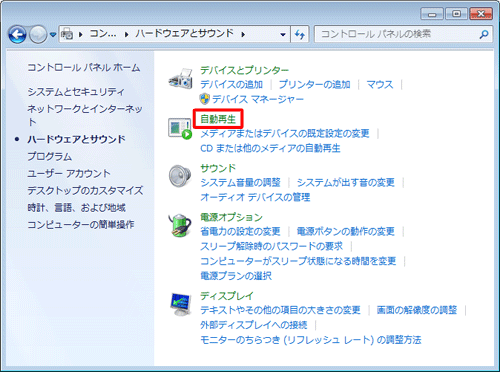This screenshot has width=500, height=372.
Task: Open the address bar history dropdown
Action: pyautogui.click(x=283, y=34)
